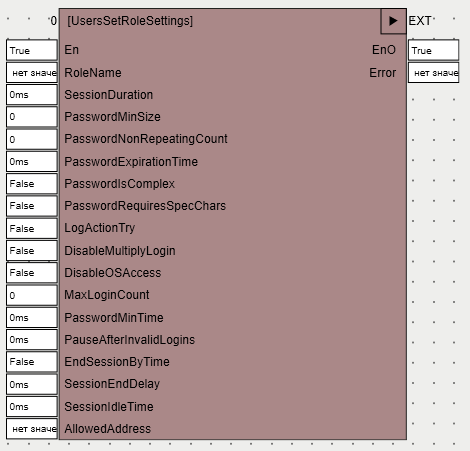This screenshot has height=451, width=470.
Task: Select the En input pin label
Action: tap(72, 50)
